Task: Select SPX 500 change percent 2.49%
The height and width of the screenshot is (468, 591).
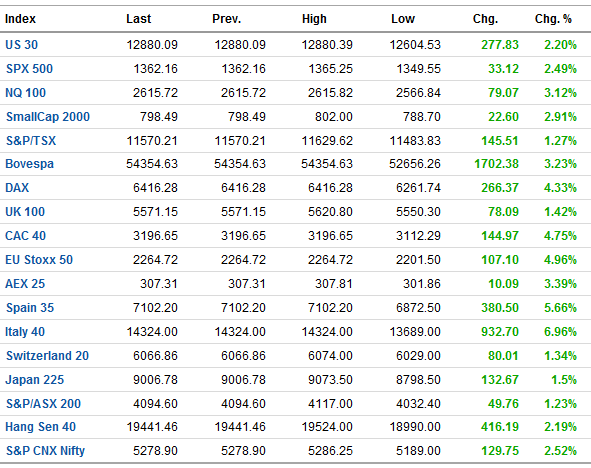Action: tap(560, 69)
